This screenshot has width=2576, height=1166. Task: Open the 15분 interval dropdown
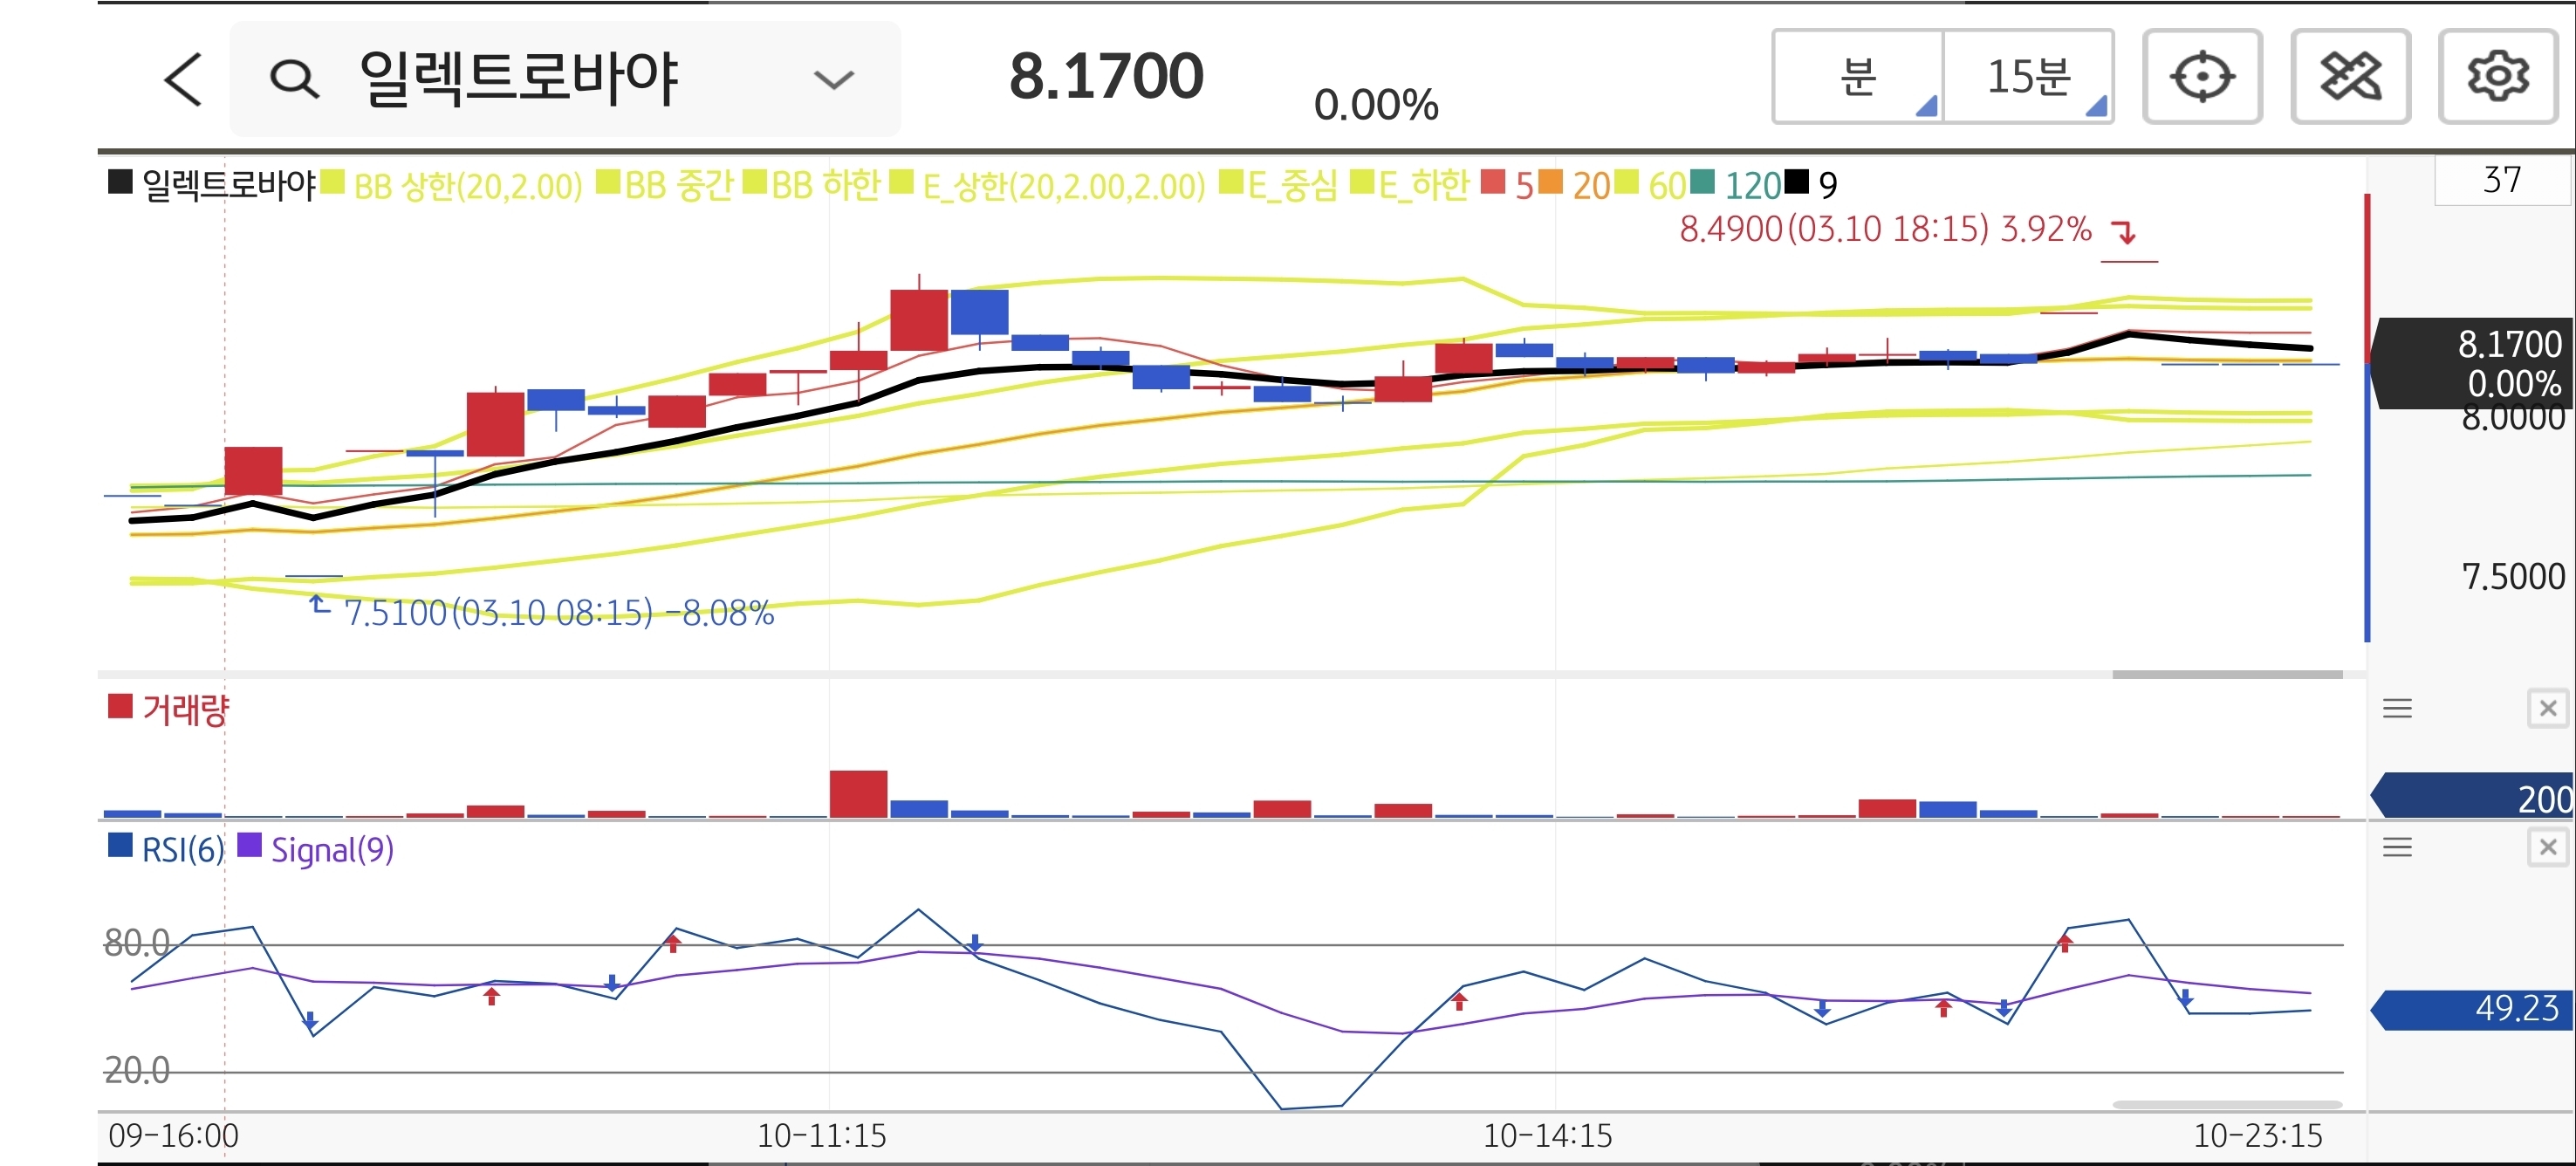click(x=2028, y=77)
